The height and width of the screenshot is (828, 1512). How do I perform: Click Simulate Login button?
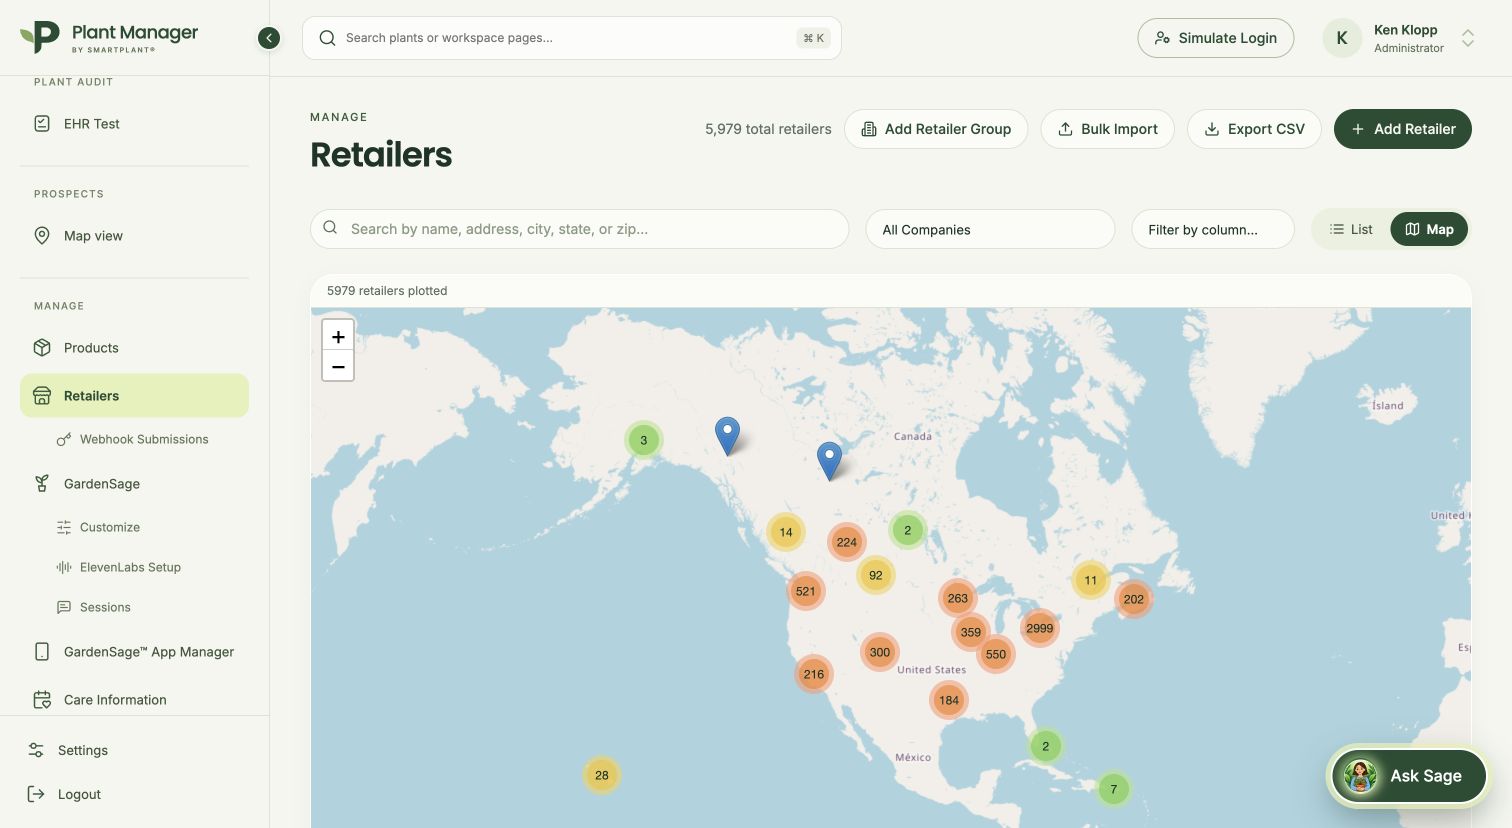click(x=1215, y=38)
